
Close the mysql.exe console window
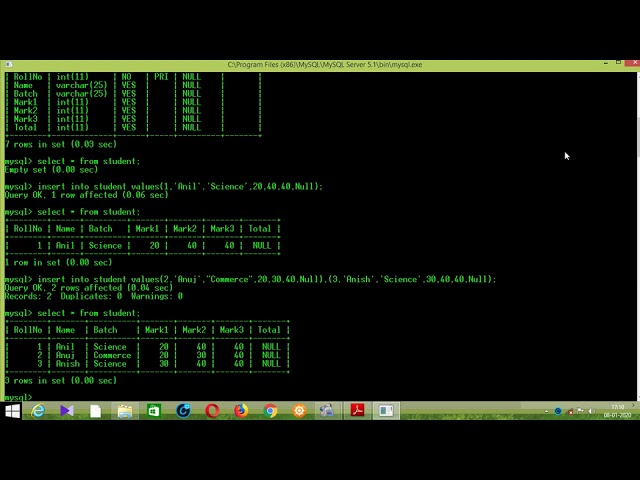[634, 62]
